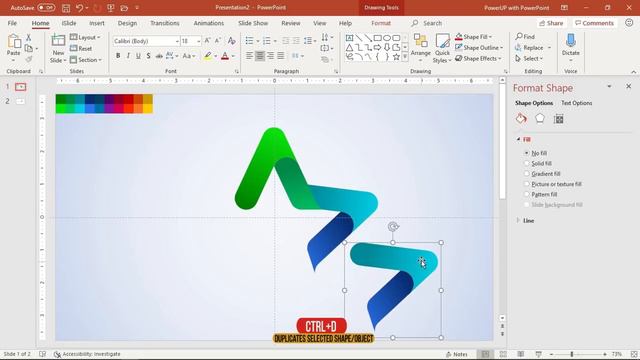Switch to the Insert tab
640x360 pixels.
97,23
